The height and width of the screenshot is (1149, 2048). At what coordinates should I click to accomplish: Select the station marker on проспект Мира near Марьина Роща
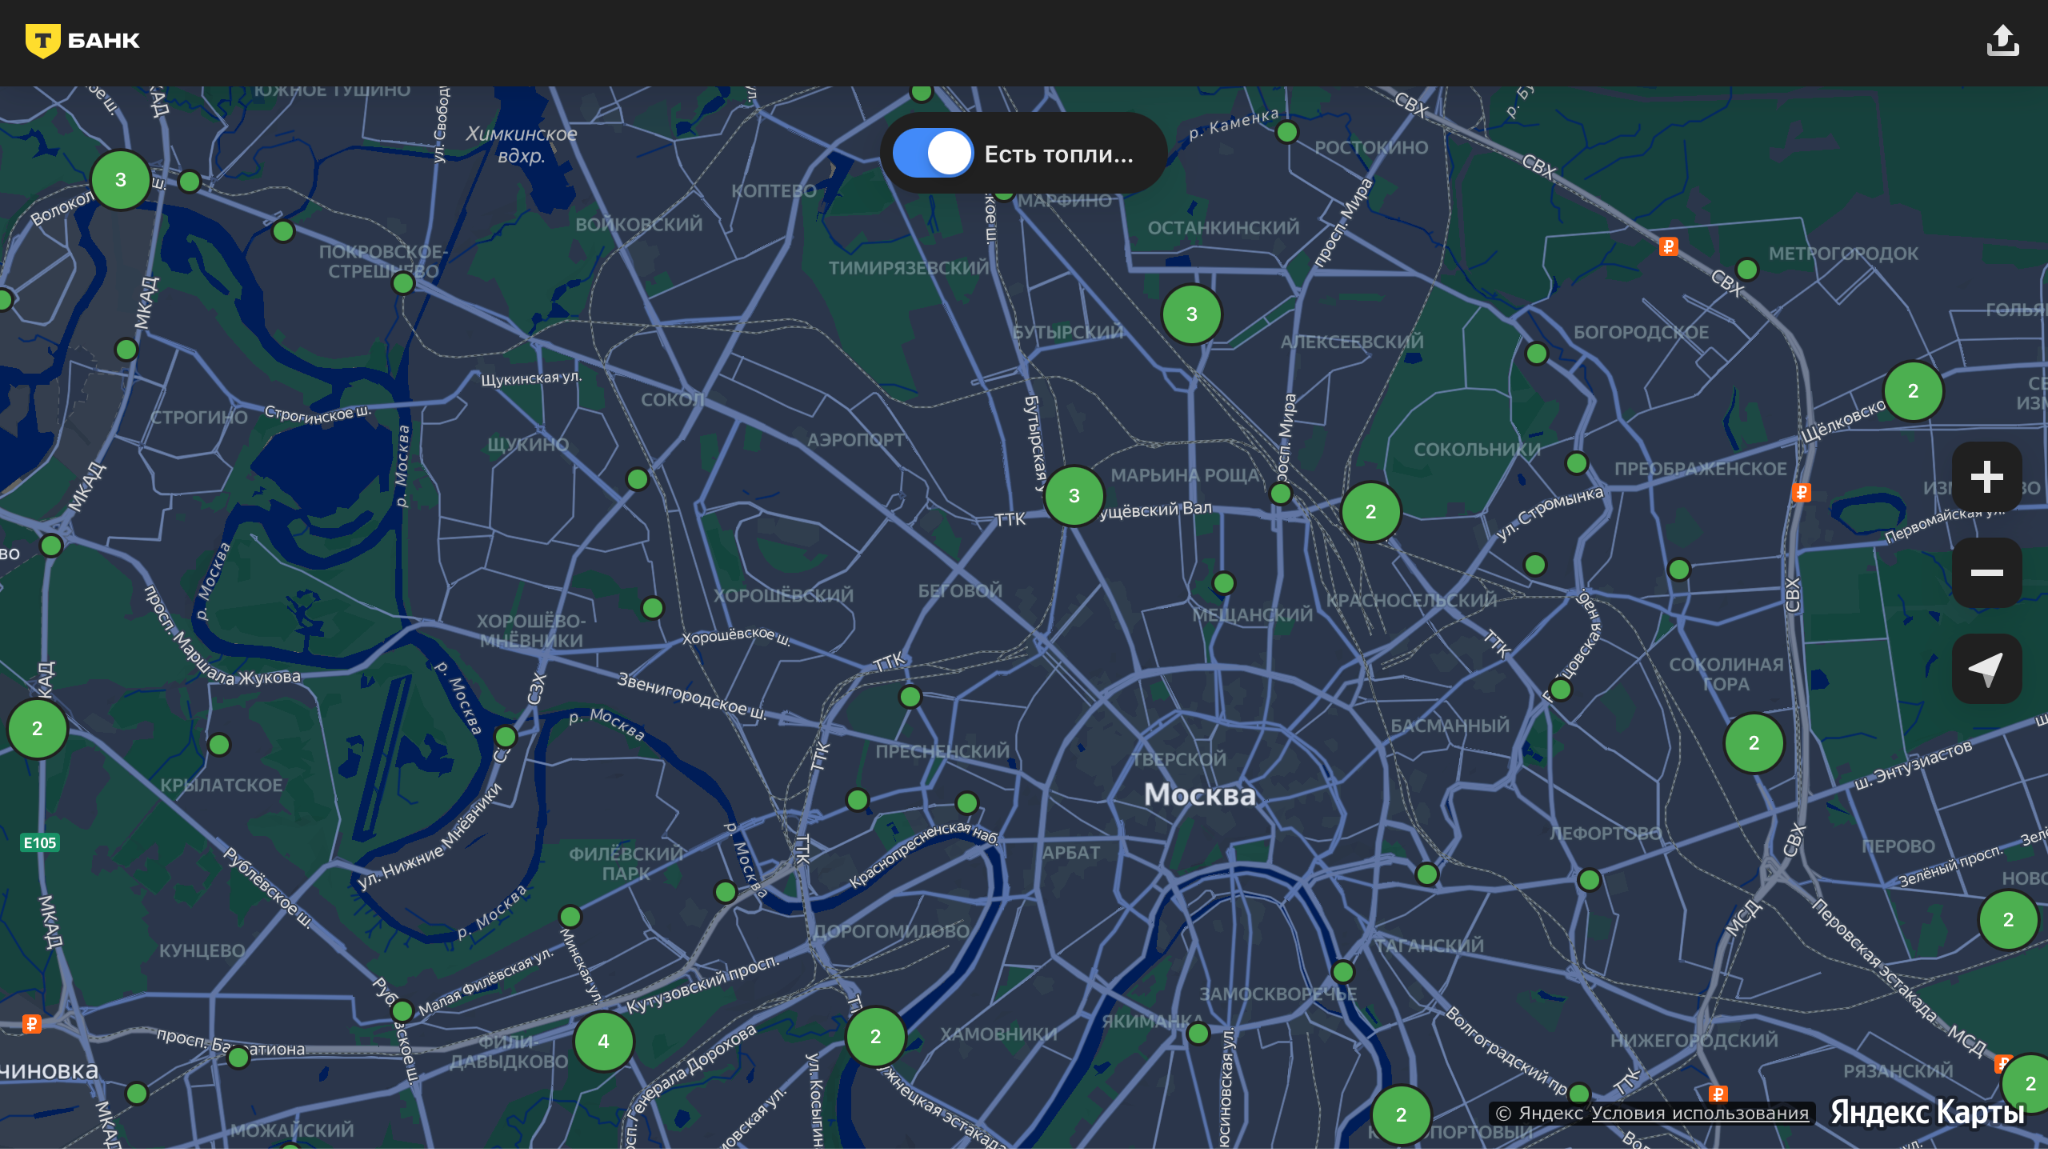pos(1280,493)
